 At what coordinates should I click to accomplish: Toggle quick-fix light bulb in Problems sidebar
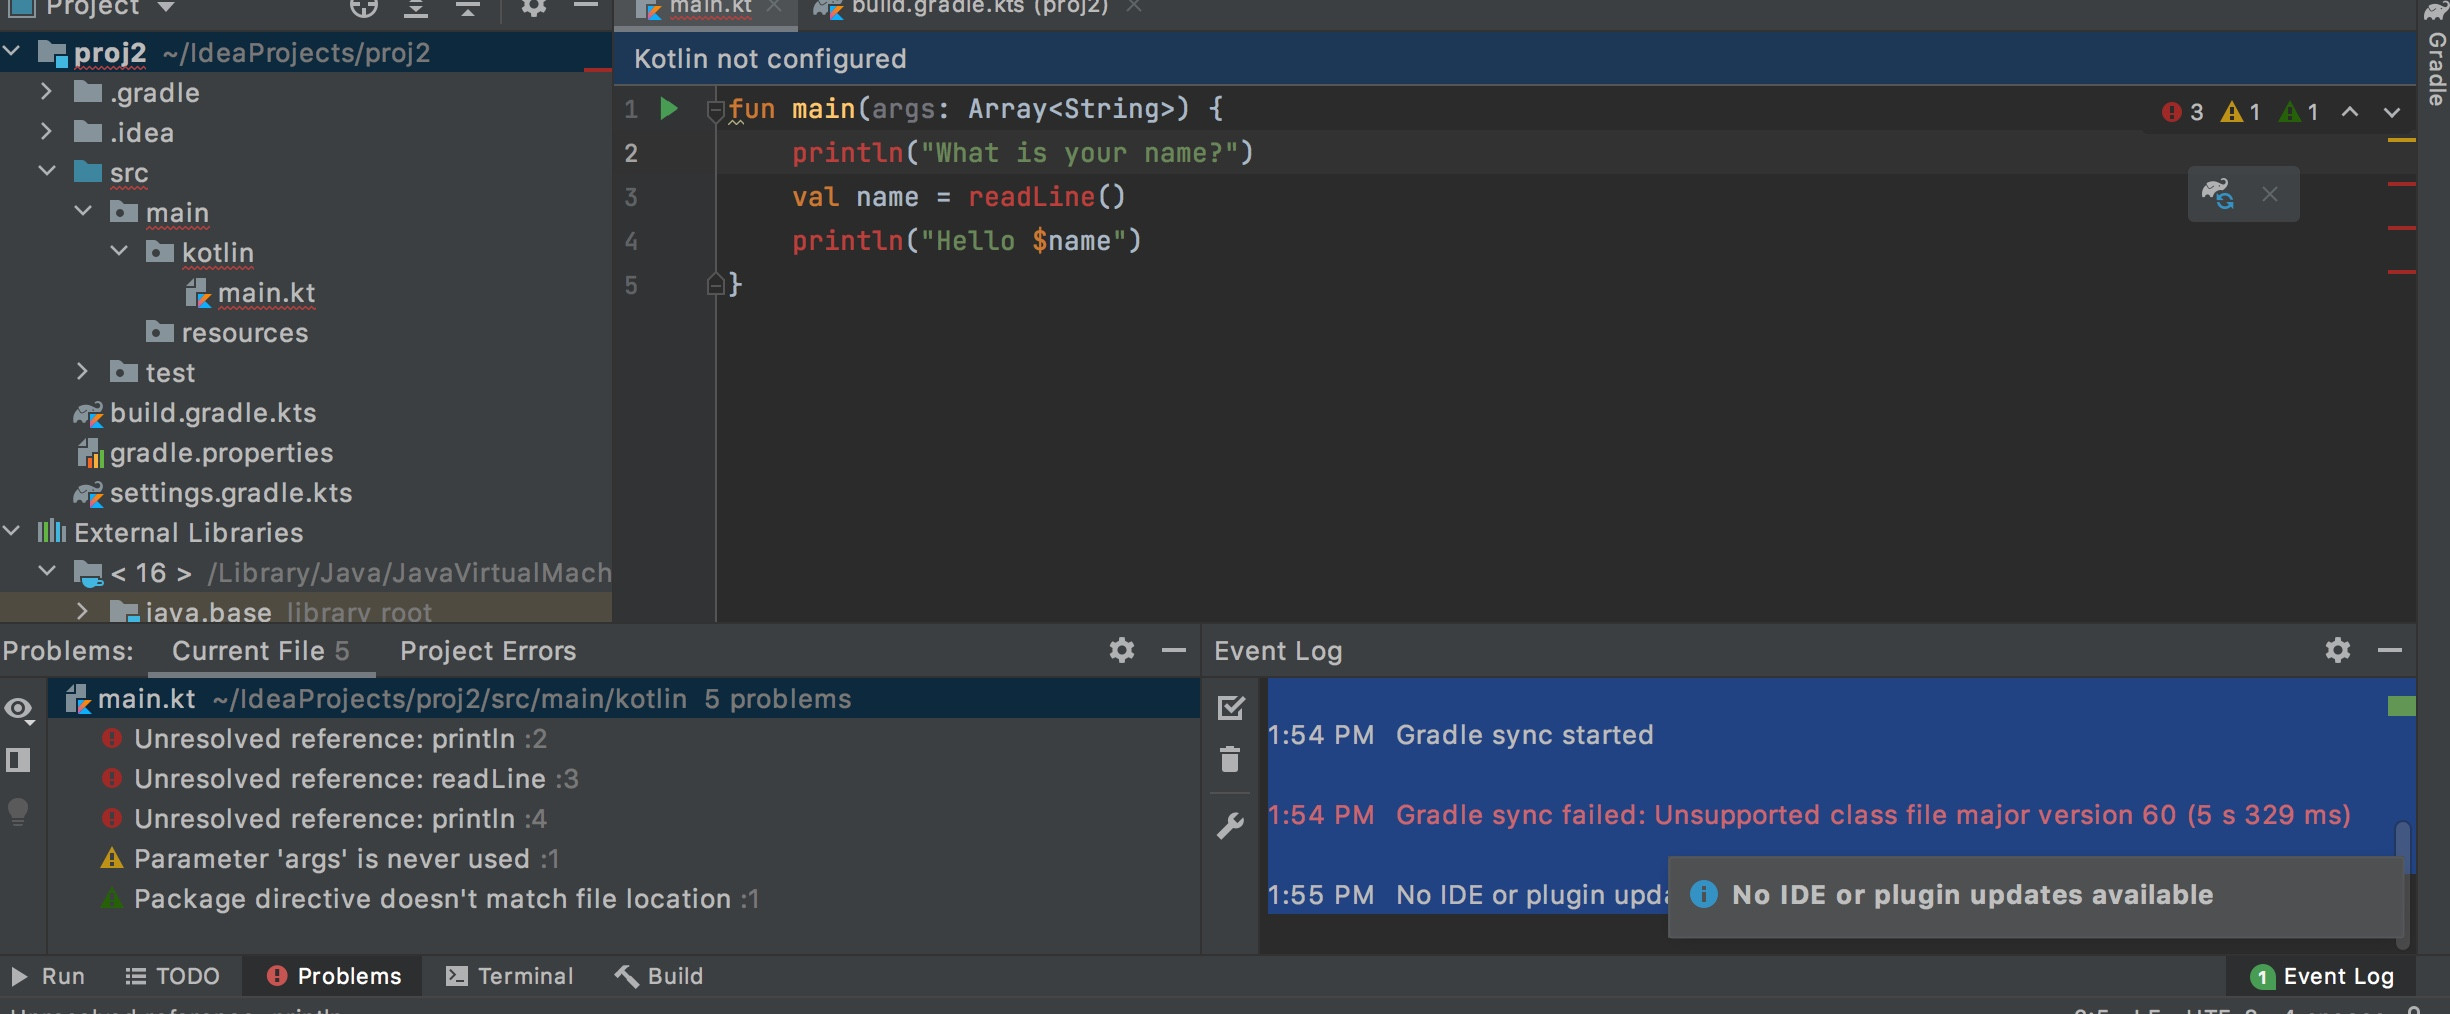tap(19, 811)
